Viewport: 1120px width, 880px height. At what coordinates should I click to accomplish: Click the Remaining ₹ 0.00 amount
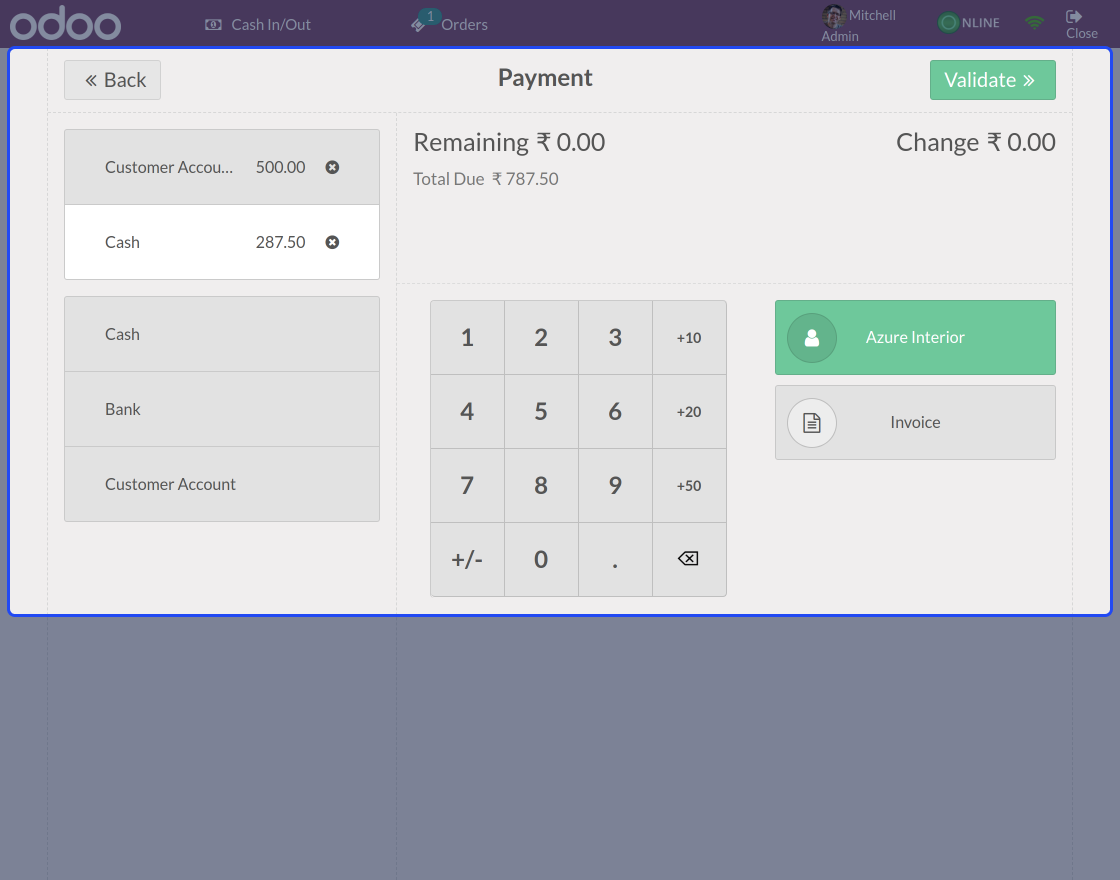coord(509,142)
